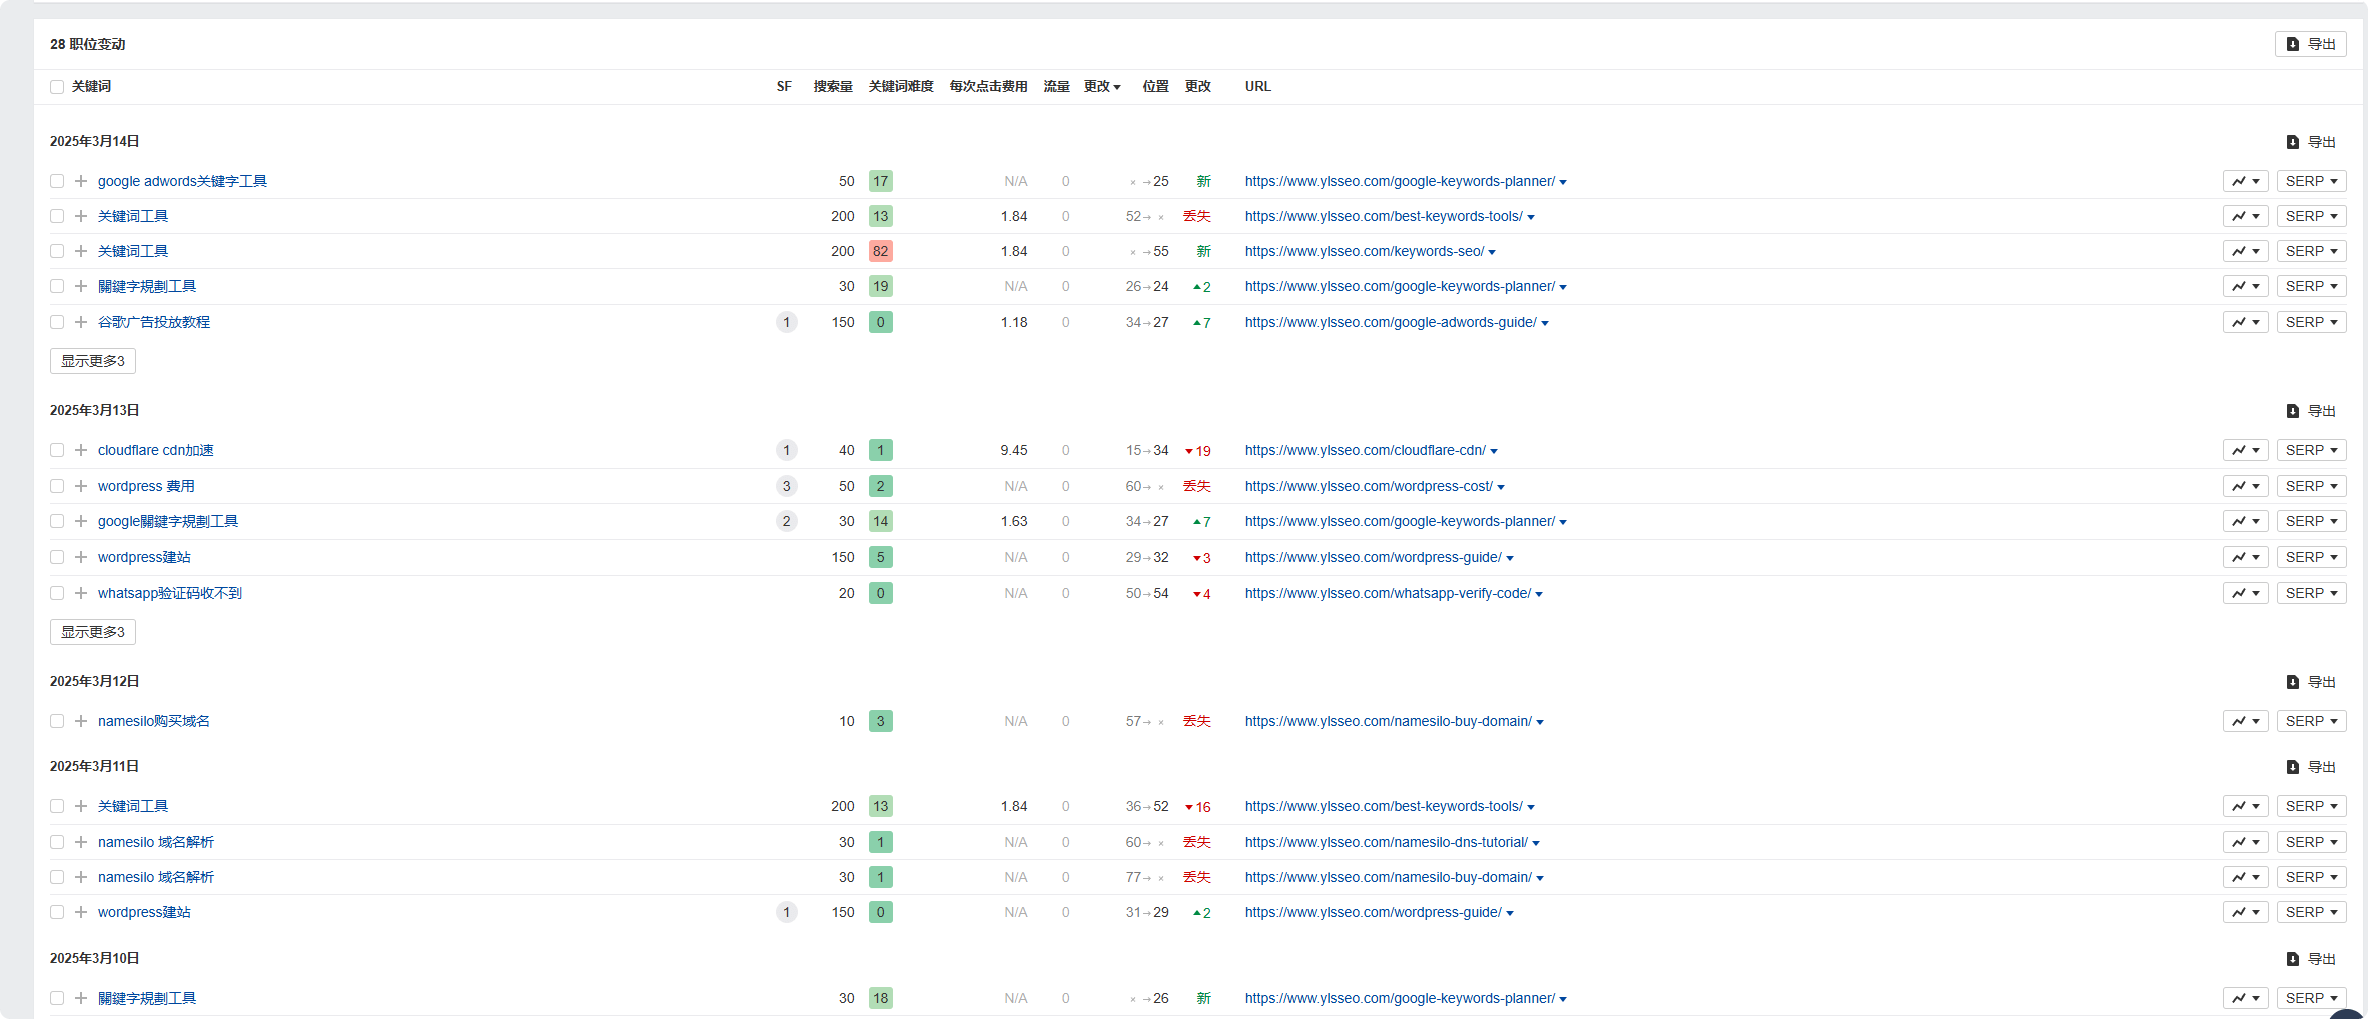Click plus icon beside 关键词工具 keyword
2368x1019 pixels.
click(x=80, y=216)
